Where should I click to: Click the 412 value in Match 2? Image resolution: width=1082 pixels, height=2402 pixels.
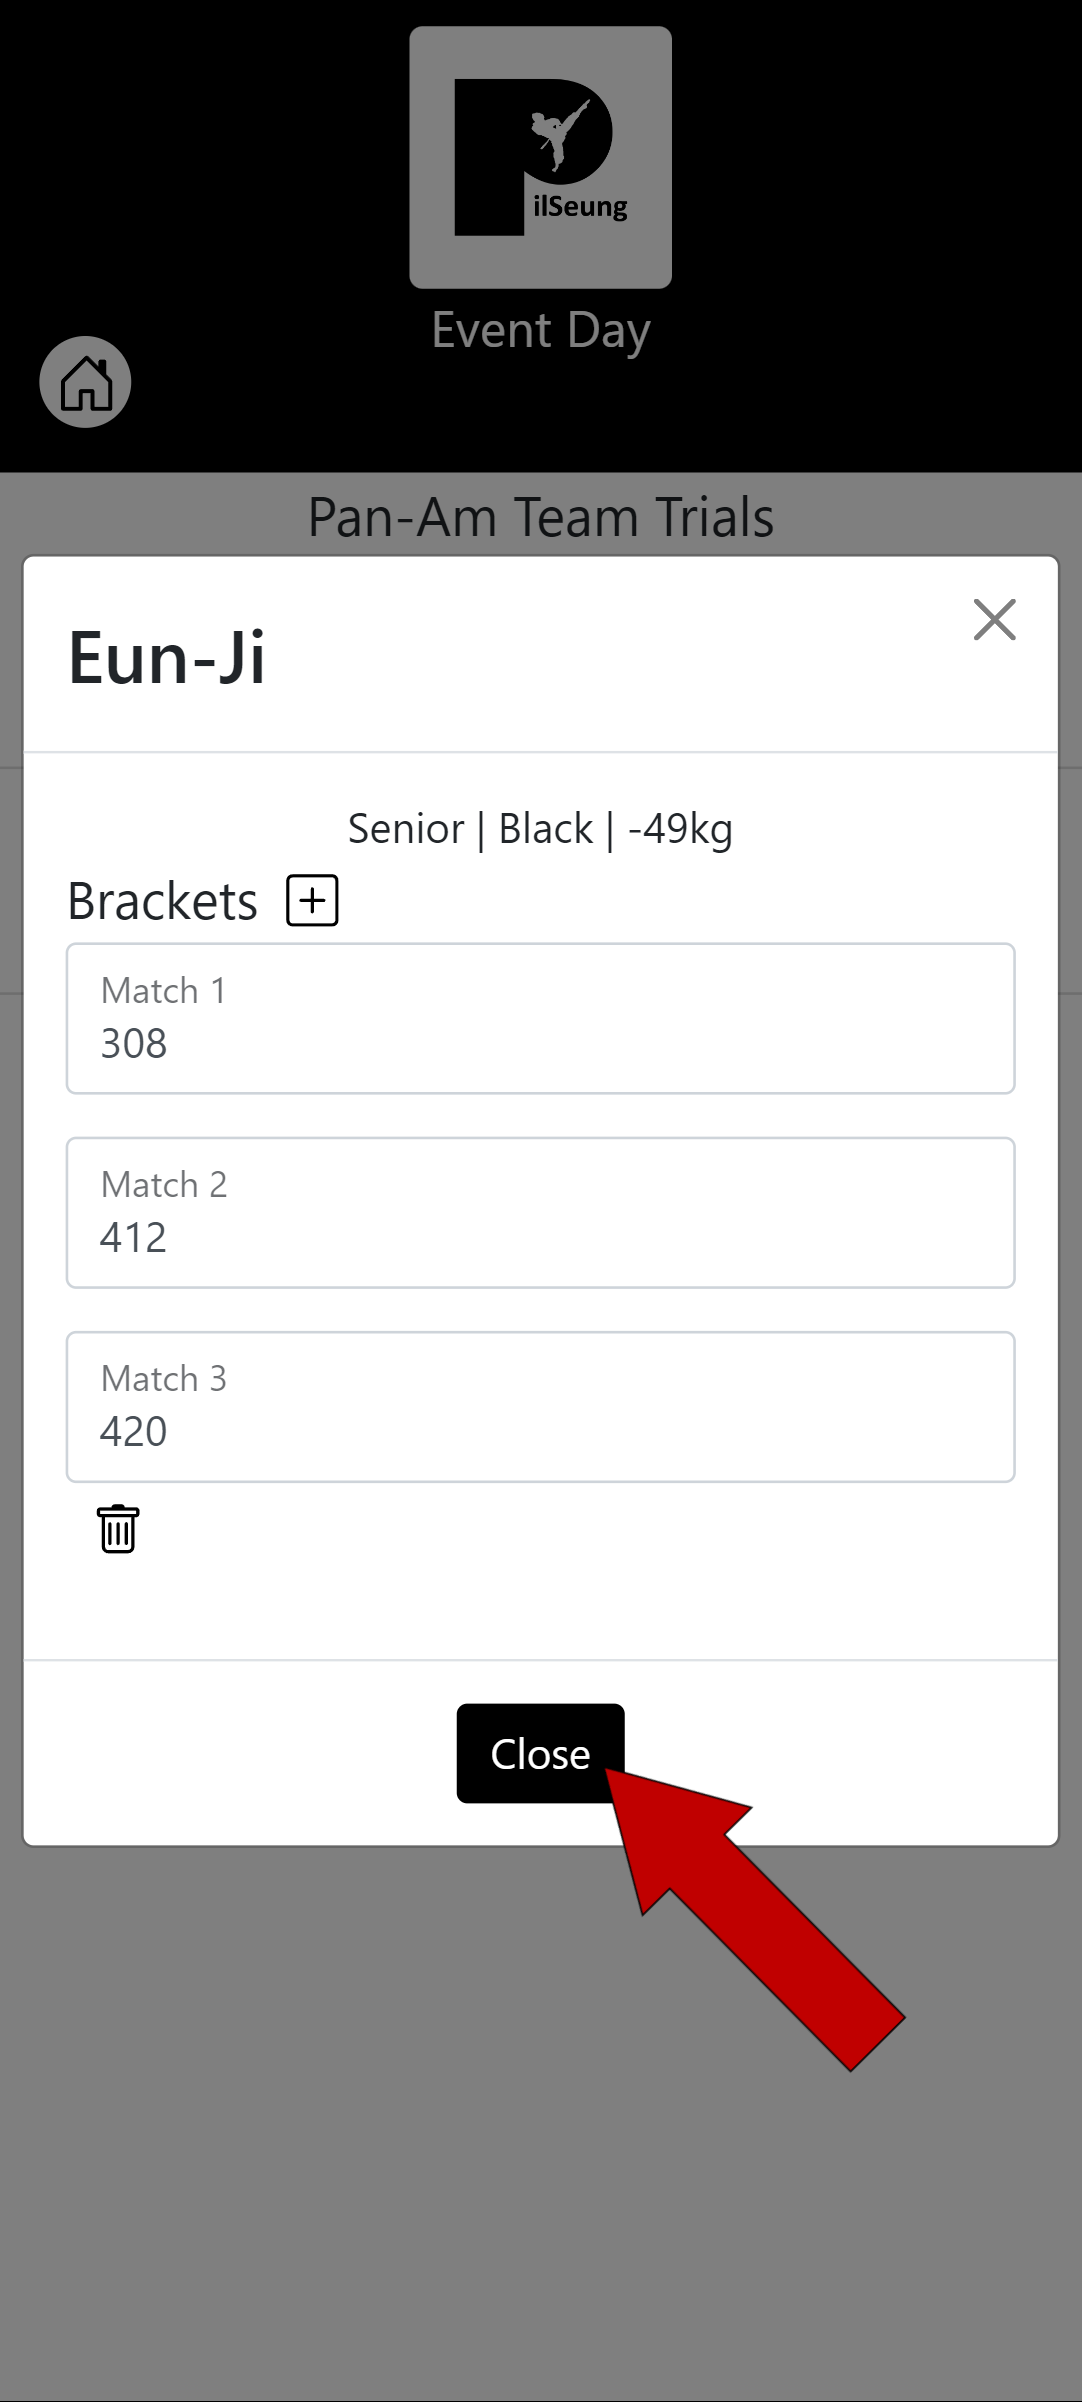pyautogui.click(x=133, y=1238)
